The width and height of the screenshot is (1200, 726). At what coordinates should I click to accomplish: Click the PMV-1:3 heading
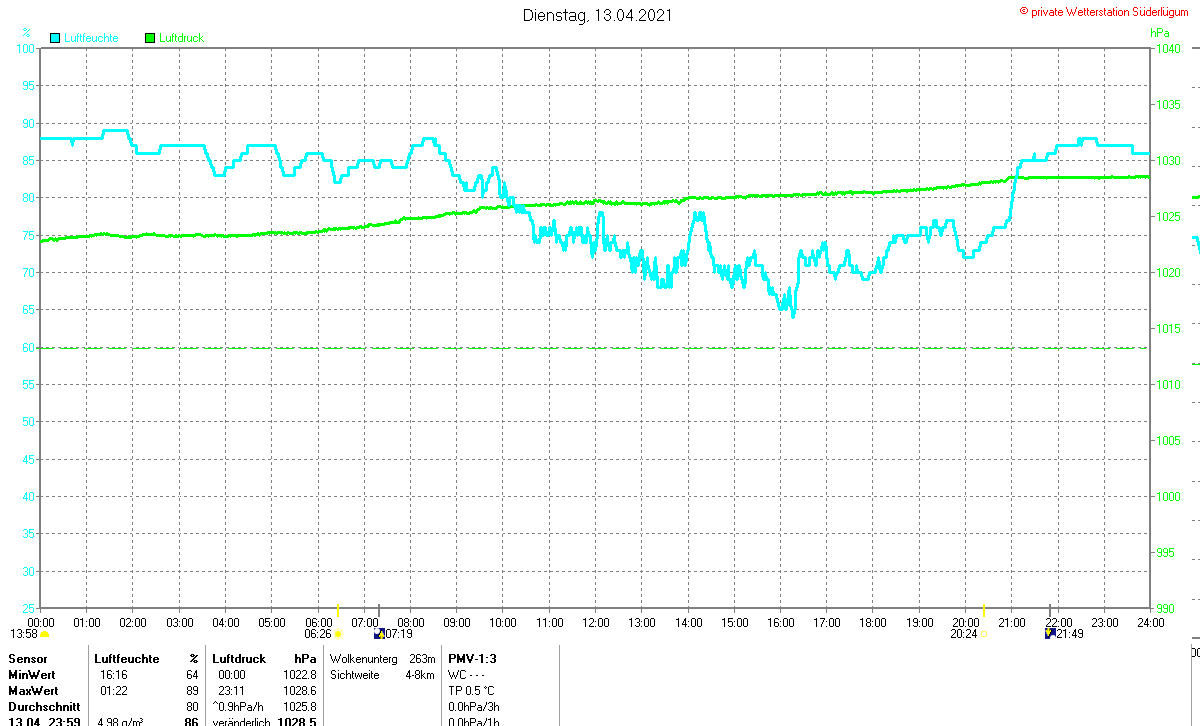point(473,659)
